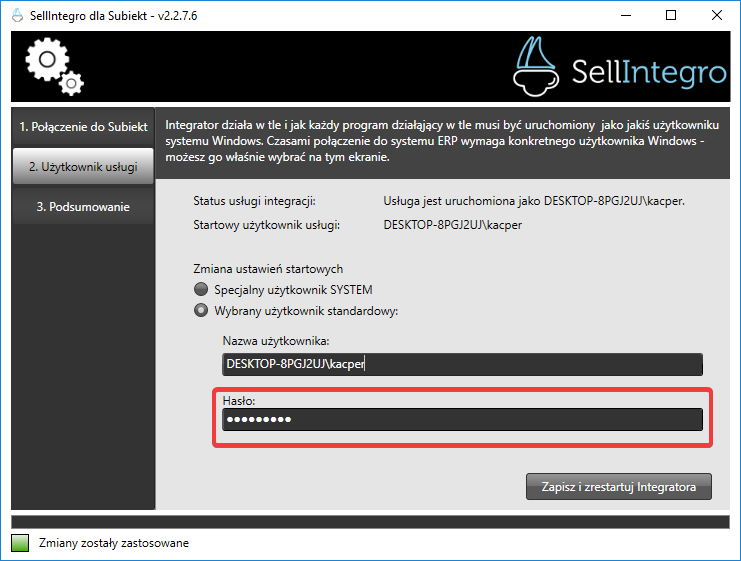Screen dimensions: 741x561
Task: Click the Integrator działa w tle description
Action: pyautogui.click(x=442, y=141)
